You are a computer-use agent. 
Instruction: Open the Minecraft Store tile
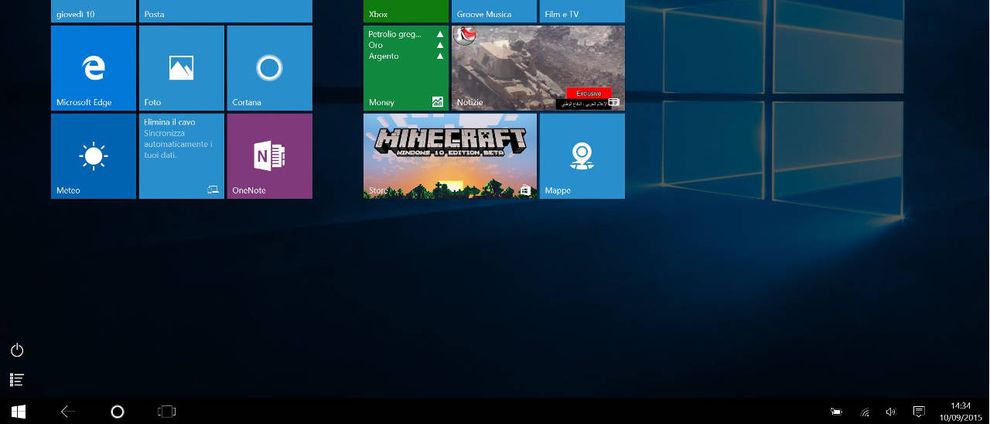coord(450,156)
